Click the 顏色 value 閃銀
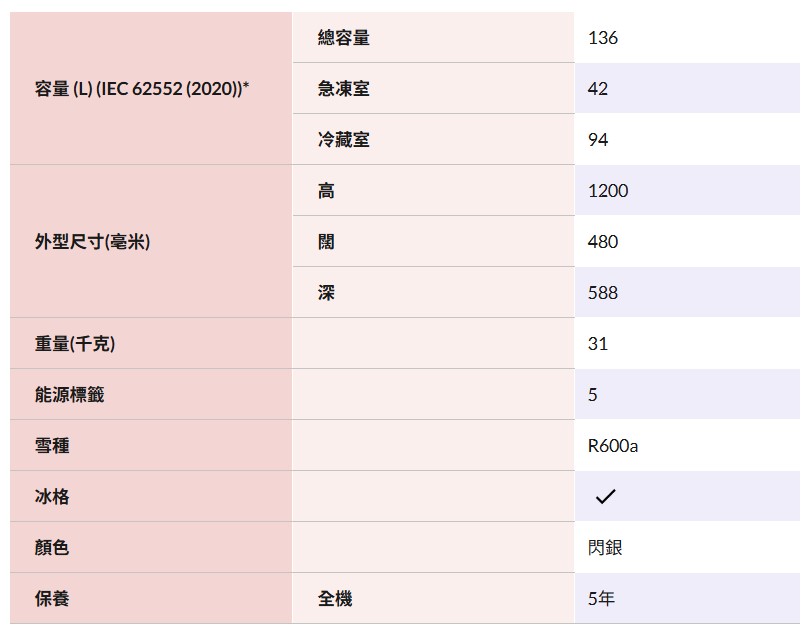The image size is (807, 633). click(605, 547)
